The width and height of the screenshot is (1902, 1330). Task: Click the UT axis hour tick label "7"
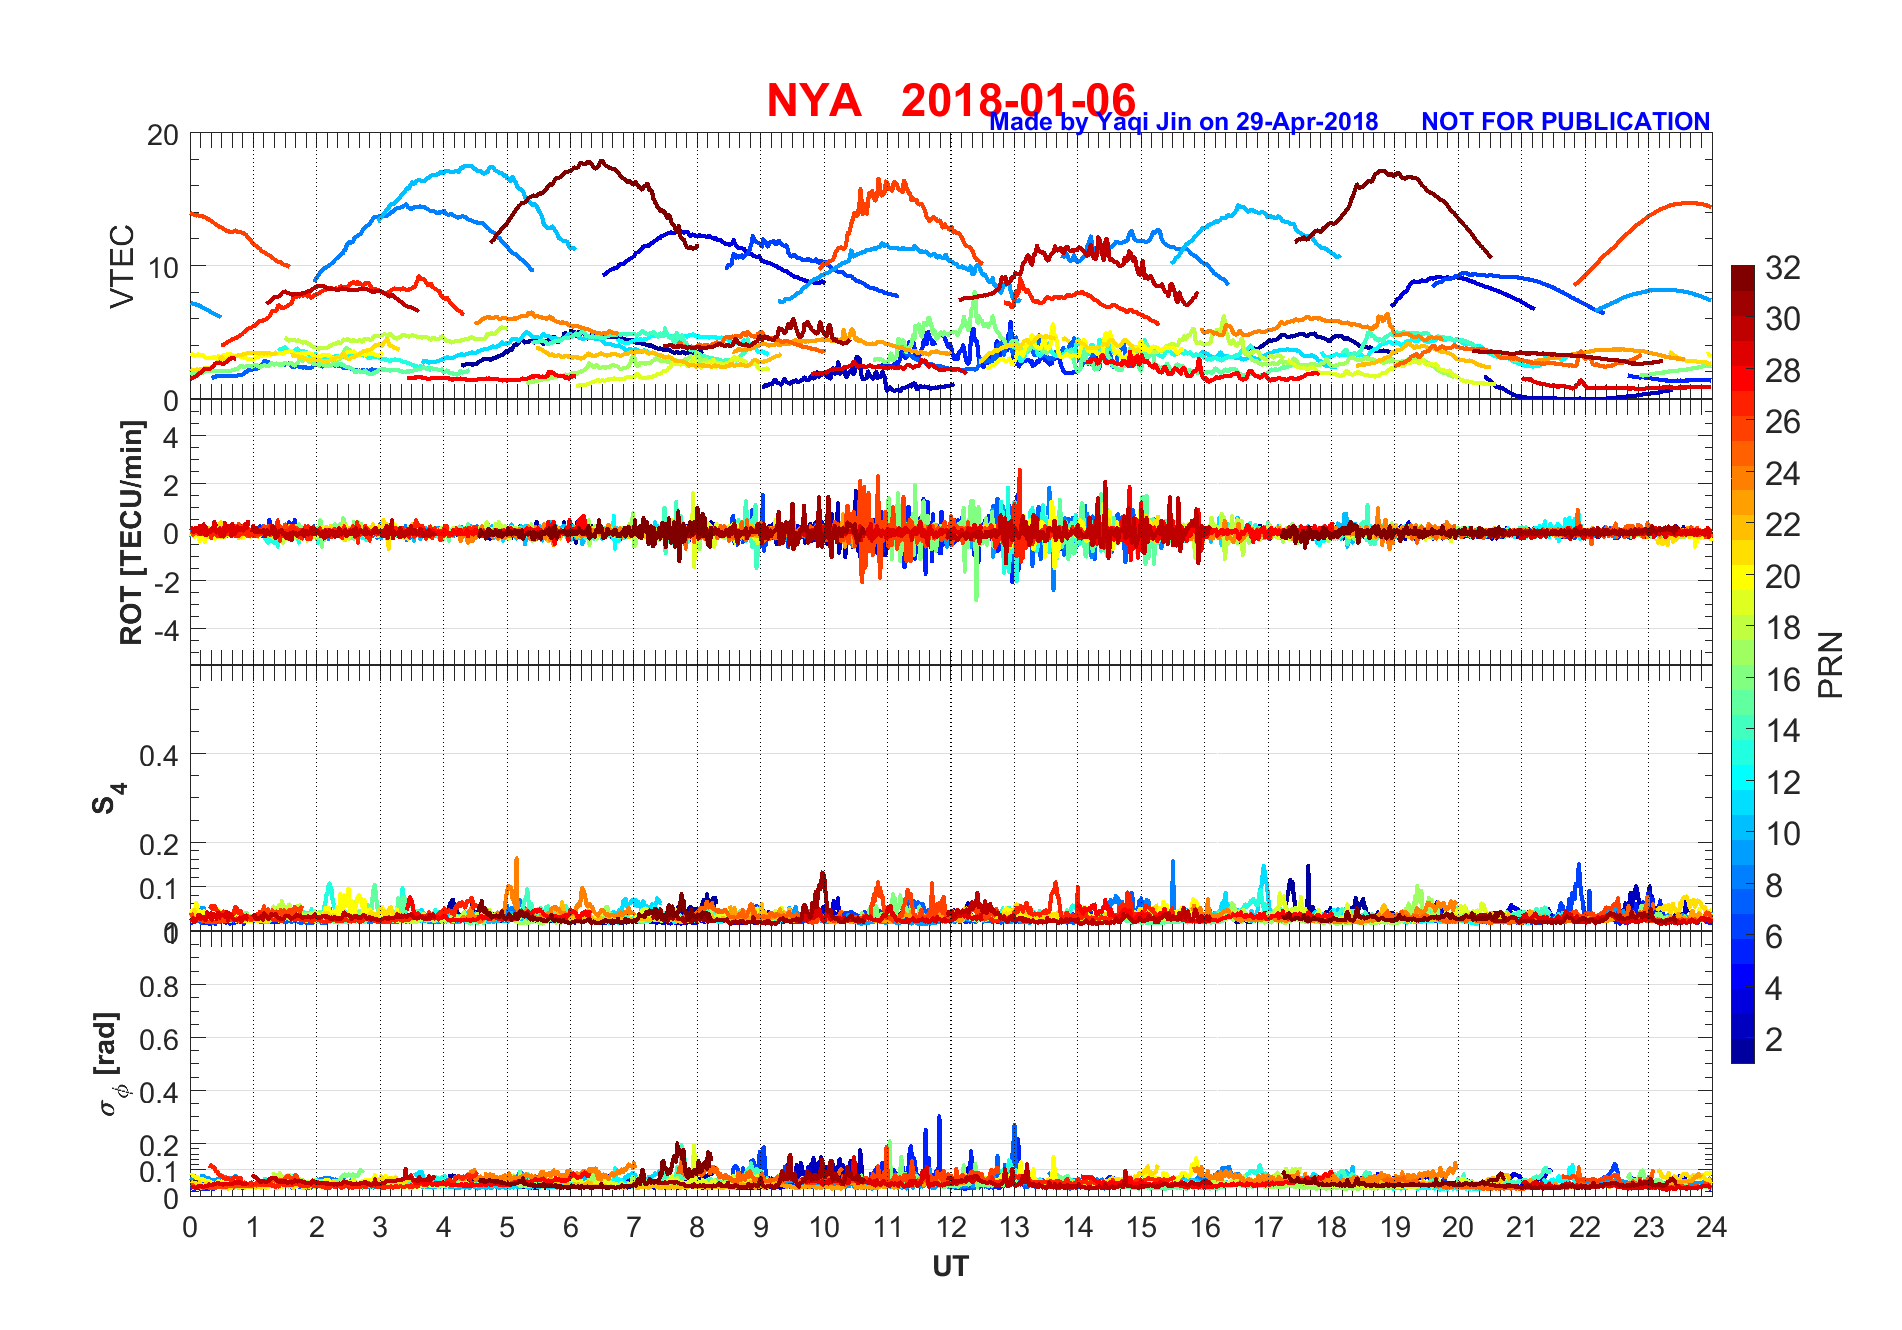(x=634, y=1227)
